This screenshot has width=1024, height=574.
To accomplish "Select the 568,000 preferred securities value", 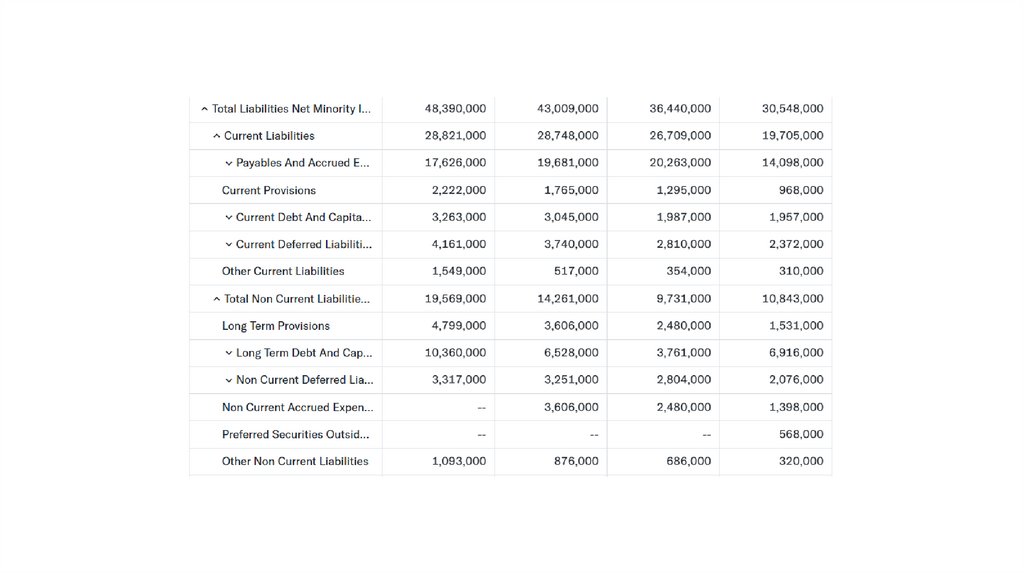I will pos(801,434).
